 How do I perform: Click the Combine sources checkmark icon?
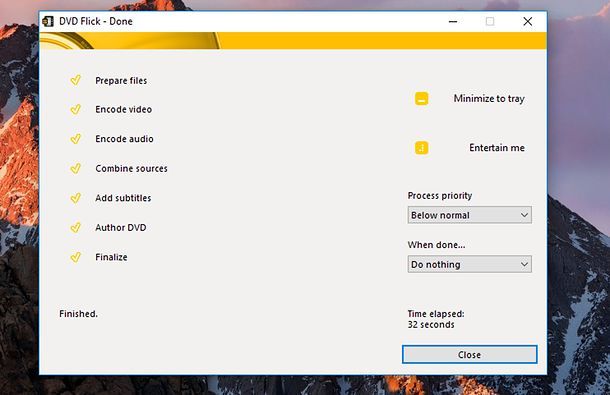coord(75,169)
